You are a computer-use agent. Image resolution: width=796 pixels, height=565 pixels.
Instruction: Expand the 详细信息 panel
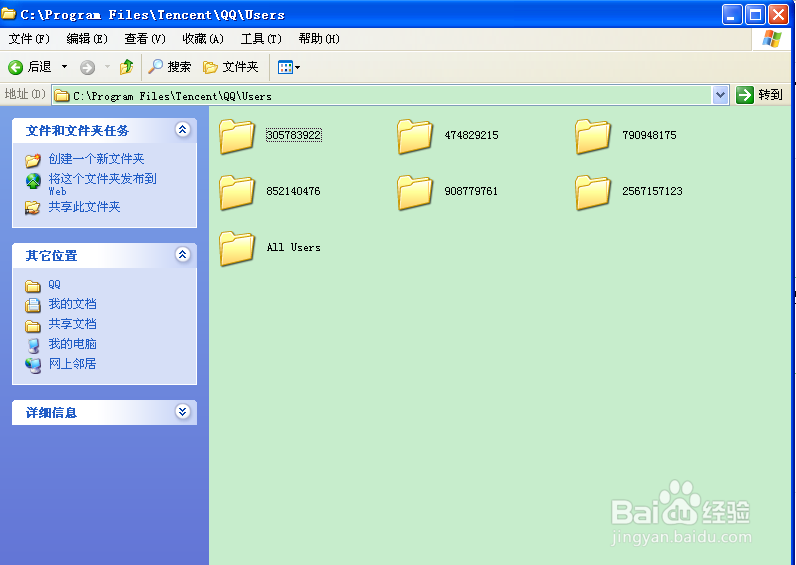182,412
